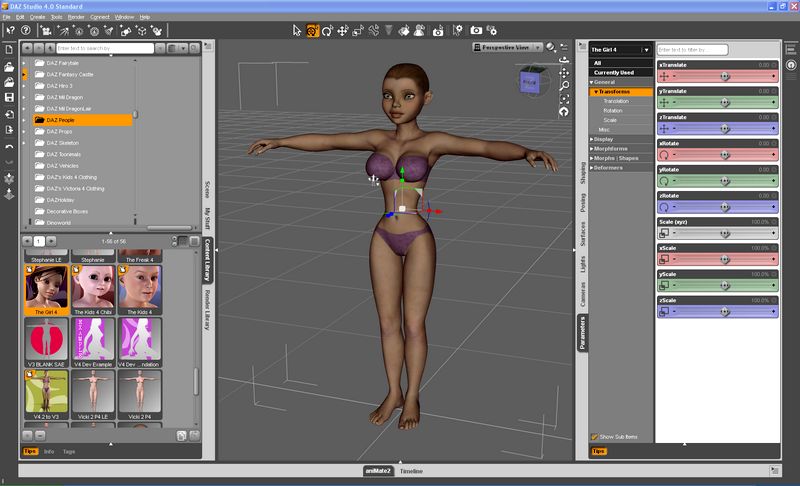This screenshot has width=800, height=486.
Task: Expand the Deformers parameter group
Action: click(x=591, y=168)
